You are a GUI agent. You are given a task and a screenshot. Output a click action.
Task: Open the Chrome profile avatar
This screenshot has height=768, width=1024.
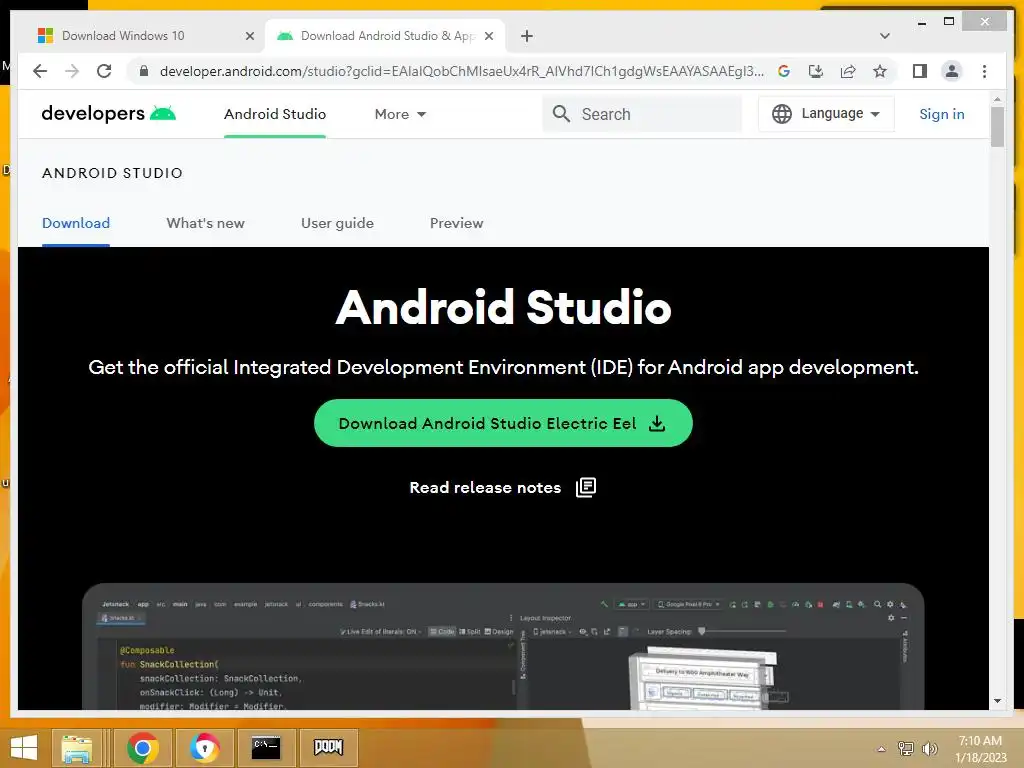click(x=952, y=71)
